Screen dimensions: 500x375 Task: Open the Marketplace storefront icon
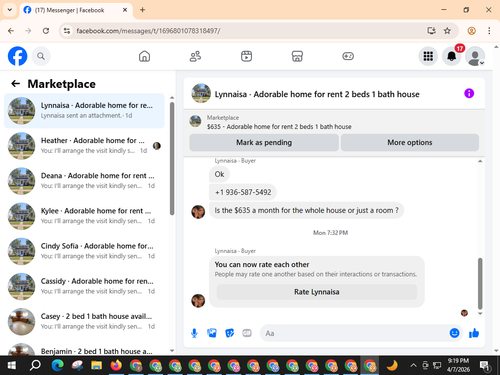pyautogui.click(x=297, y=56)
